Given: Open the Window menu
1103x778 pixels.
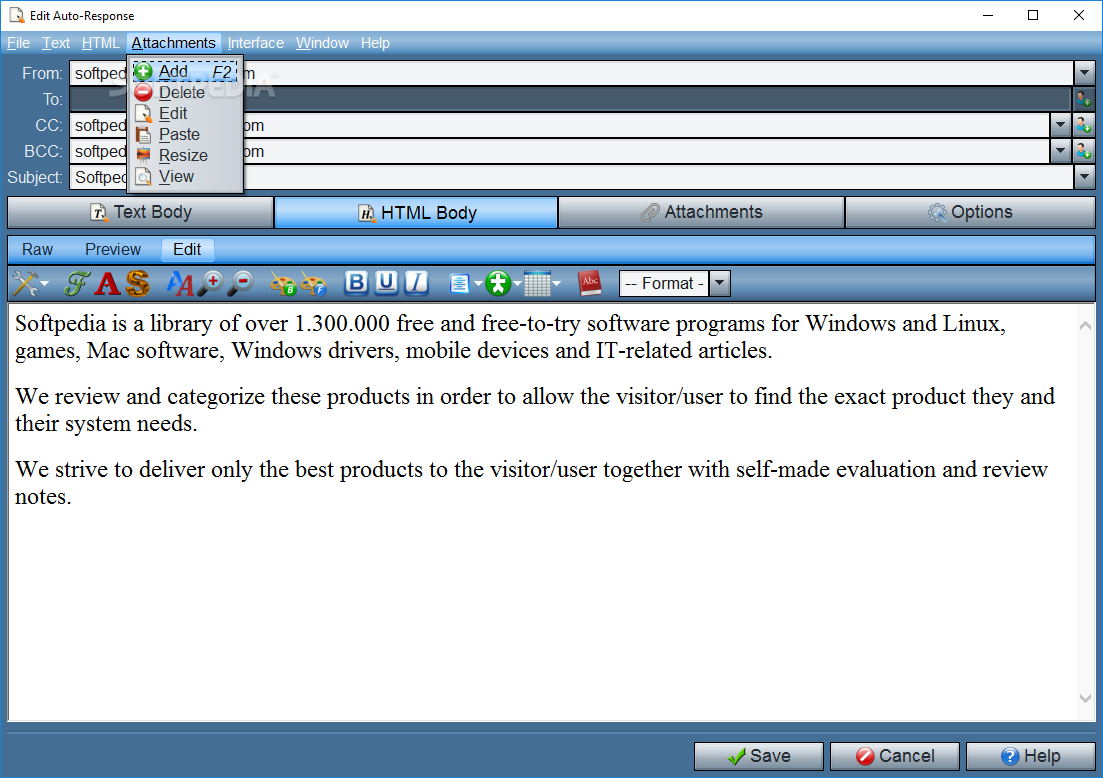Looking at the screenshot, I should coord(322,43).
